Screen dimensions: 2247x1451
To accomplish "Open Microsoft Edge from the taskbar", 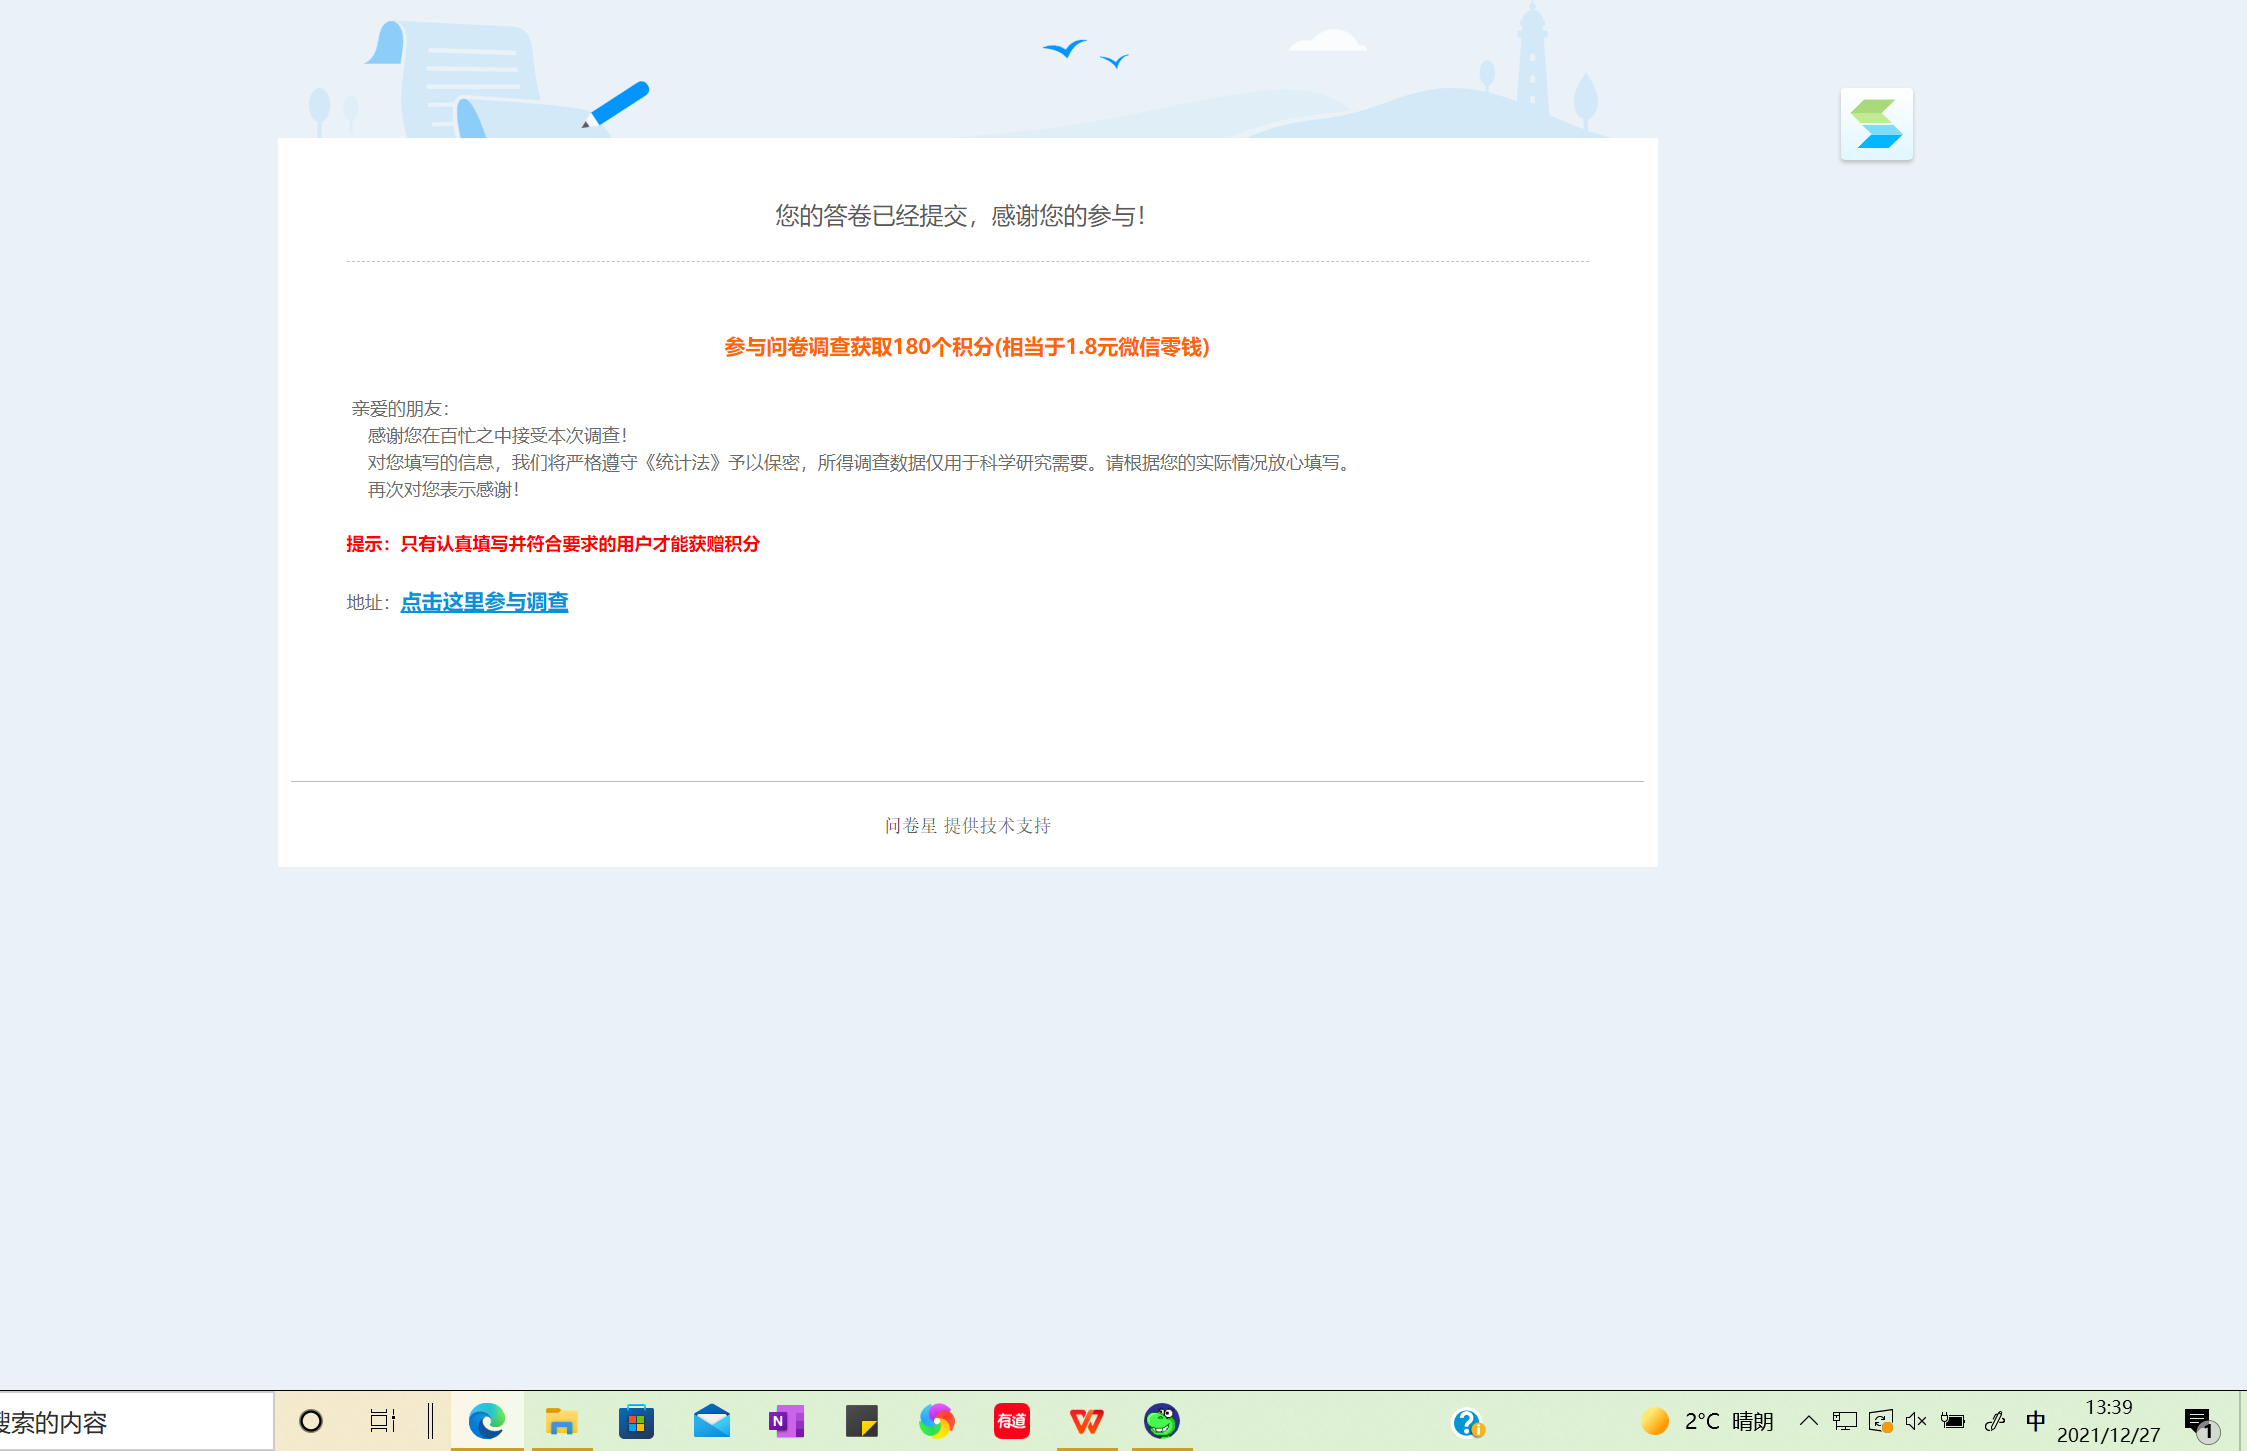I will pos(487,1421).
